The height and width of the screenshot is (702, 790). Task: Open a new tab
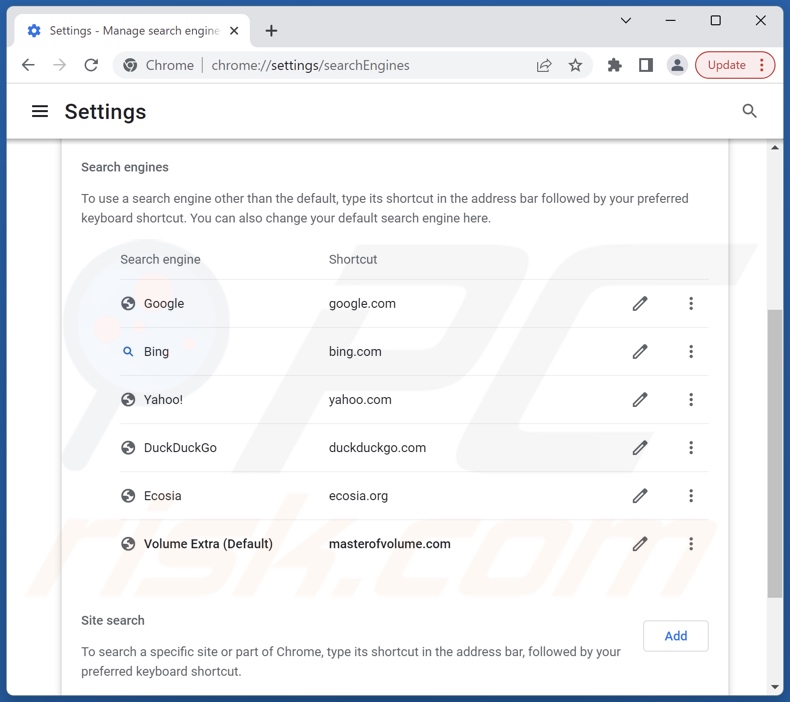pos(271,31)
